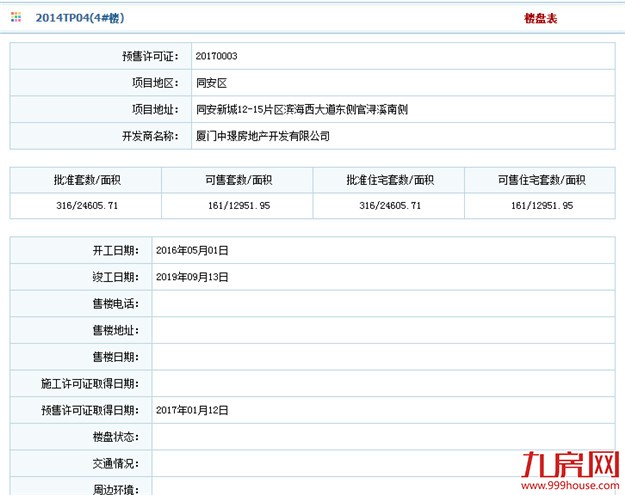Click the 项目地区 label

click(155, 83)
